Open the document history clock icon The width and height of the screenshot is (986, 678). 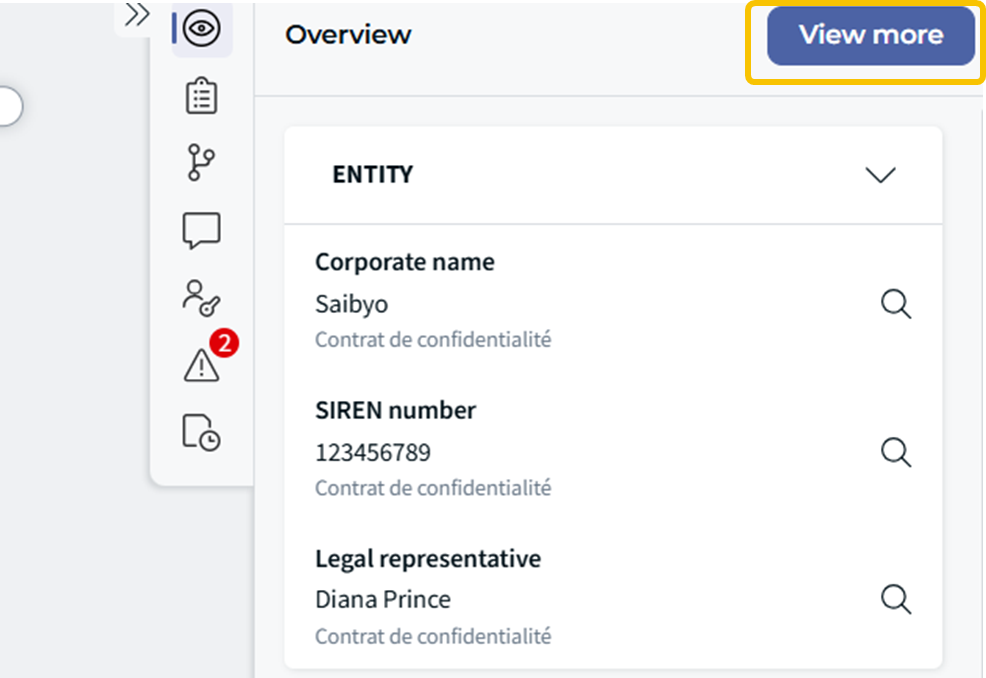point(202,432)
